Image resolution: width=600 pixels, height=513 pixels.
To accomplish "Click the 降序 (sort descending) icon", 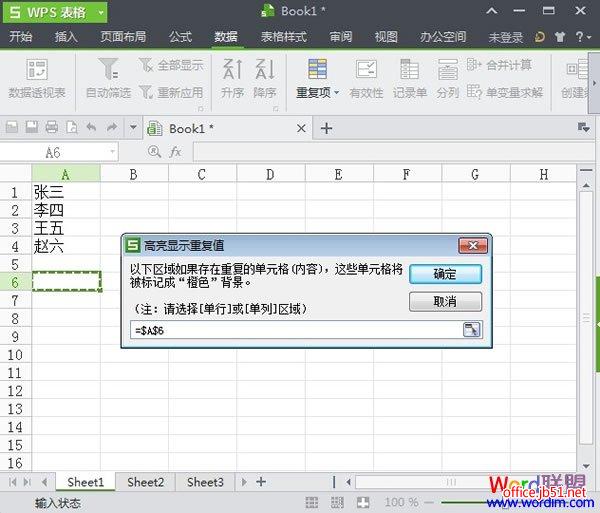I will (264, 70).
